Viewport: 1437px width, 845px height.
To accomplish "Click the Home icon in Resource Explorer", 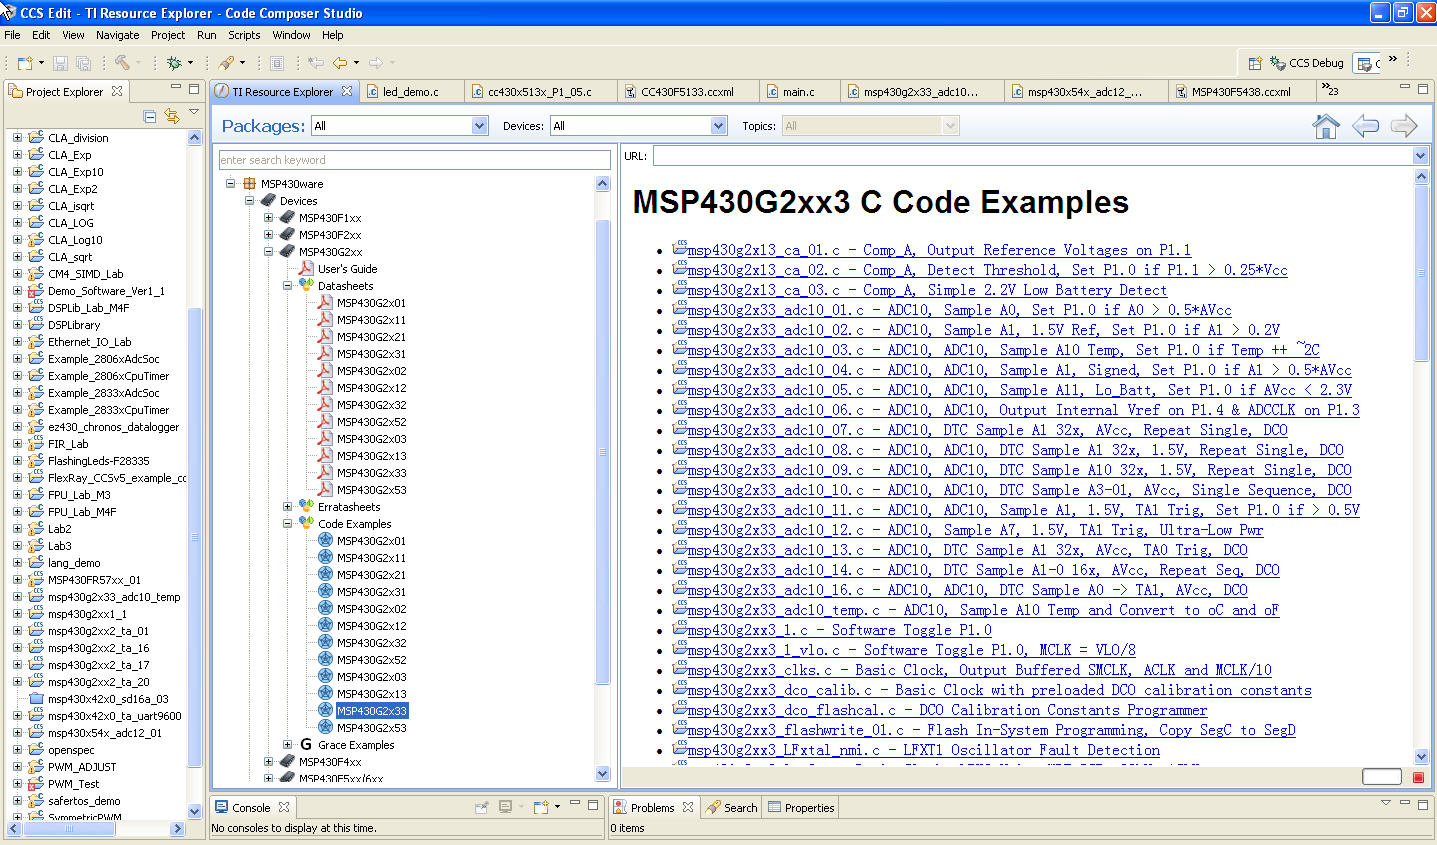I will [1326, 126].
